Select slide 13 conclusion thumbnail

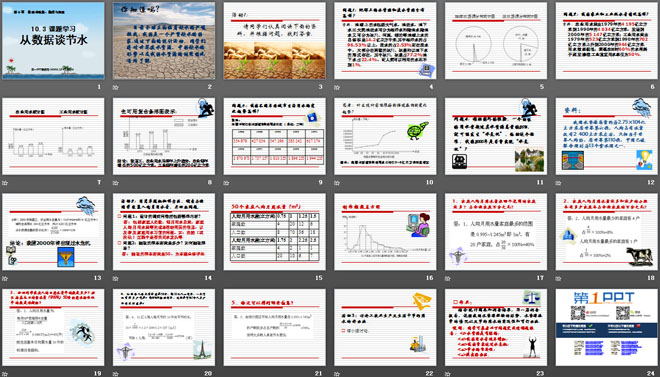tap(53, 232)
